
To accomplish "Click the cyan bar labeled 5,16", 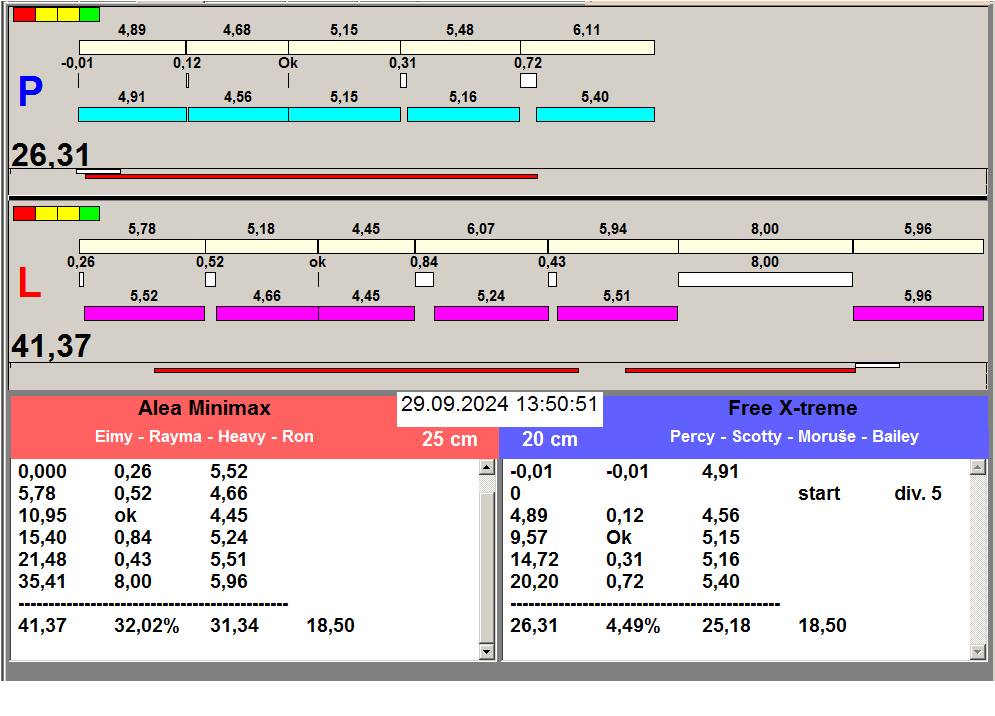I will click(463, 114).
